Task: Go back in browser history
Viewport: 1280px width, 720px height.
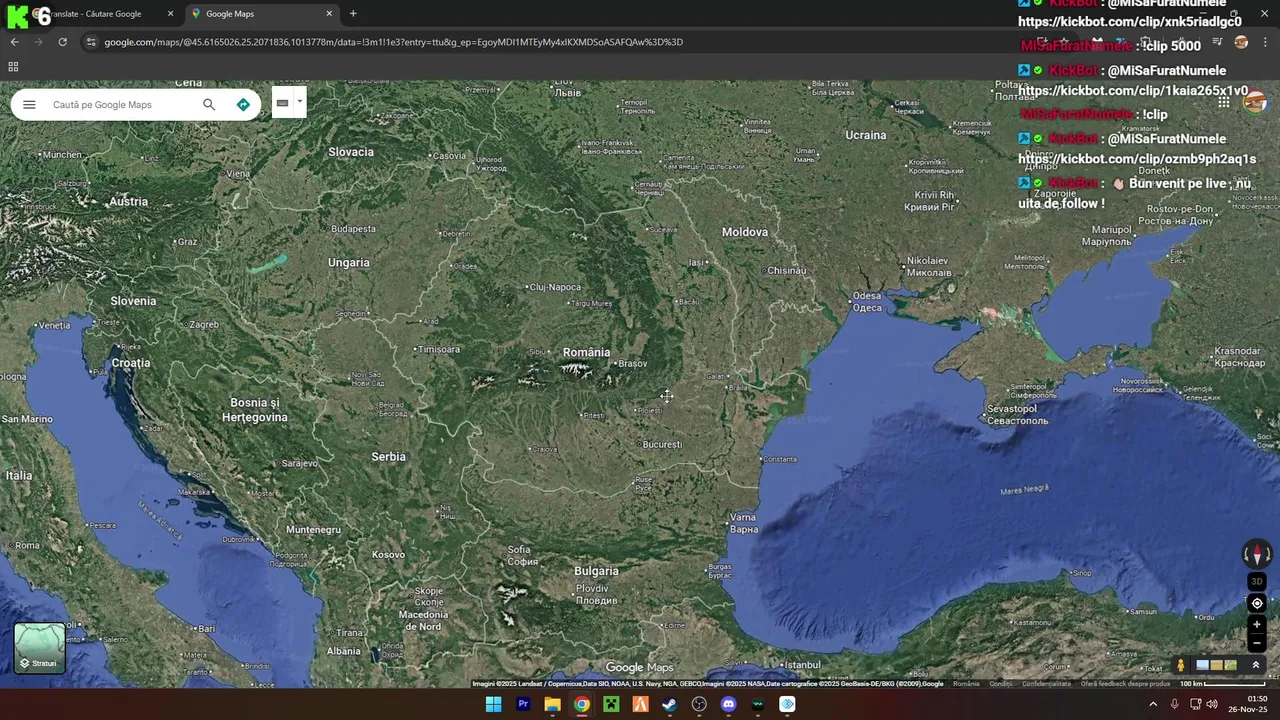Action: tap(14, 42)
